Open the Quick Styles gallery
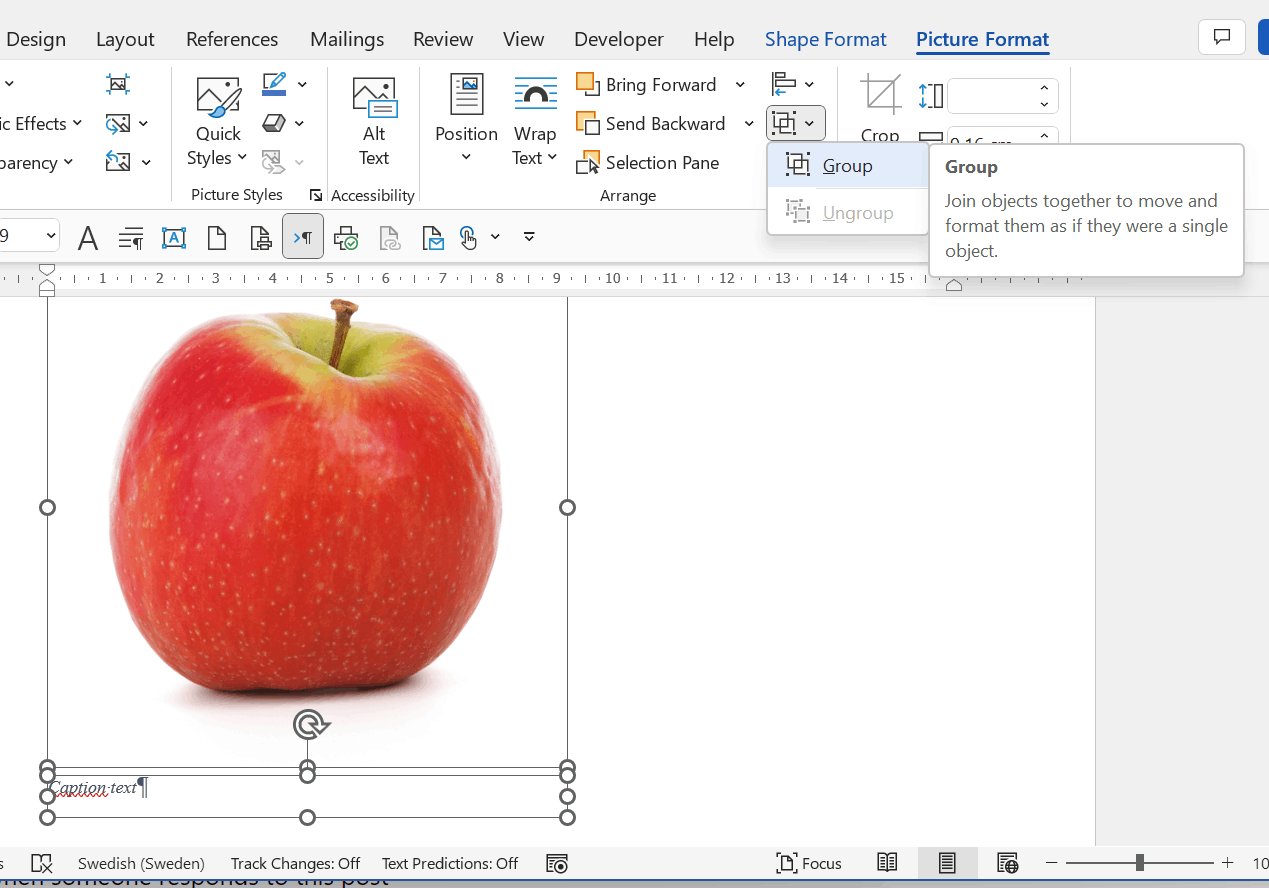1269x888 pixels. click(218, 122)
